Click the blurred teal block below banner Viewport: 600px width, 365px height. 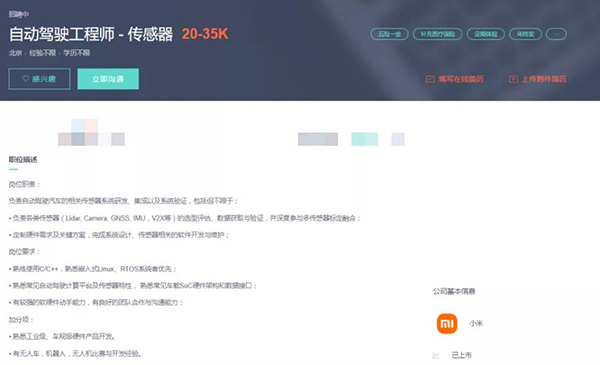point(364,139)
